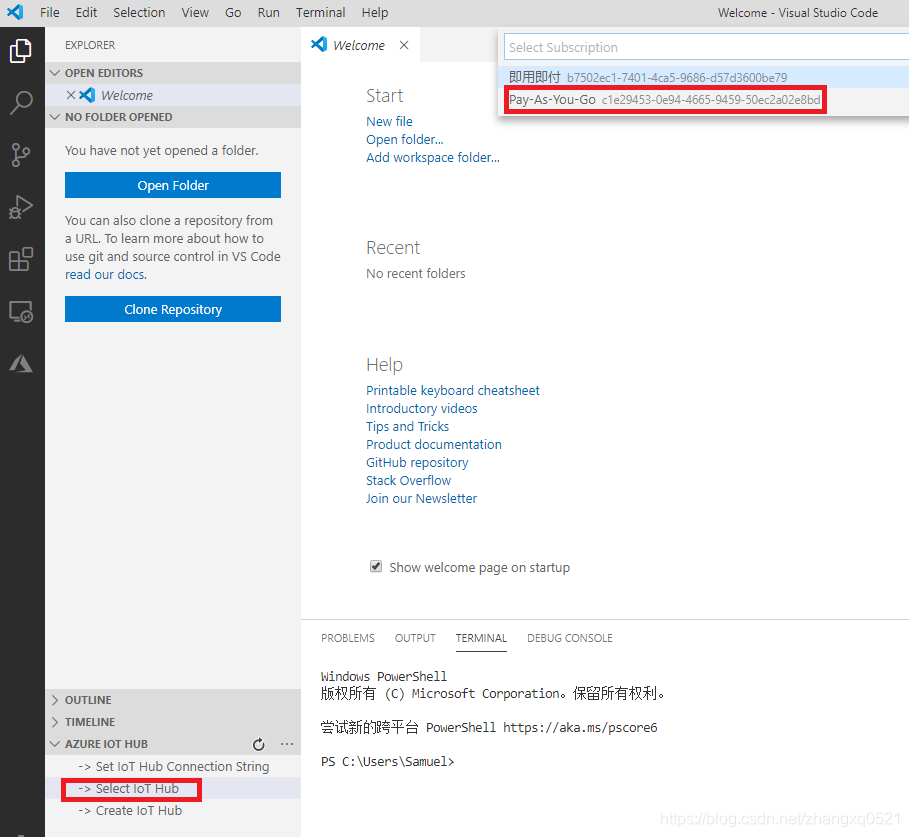The width and height of the screenshot is (909, 837).
Task: Switch to the Terminal panel tab
Action: (x=481, y=638)
